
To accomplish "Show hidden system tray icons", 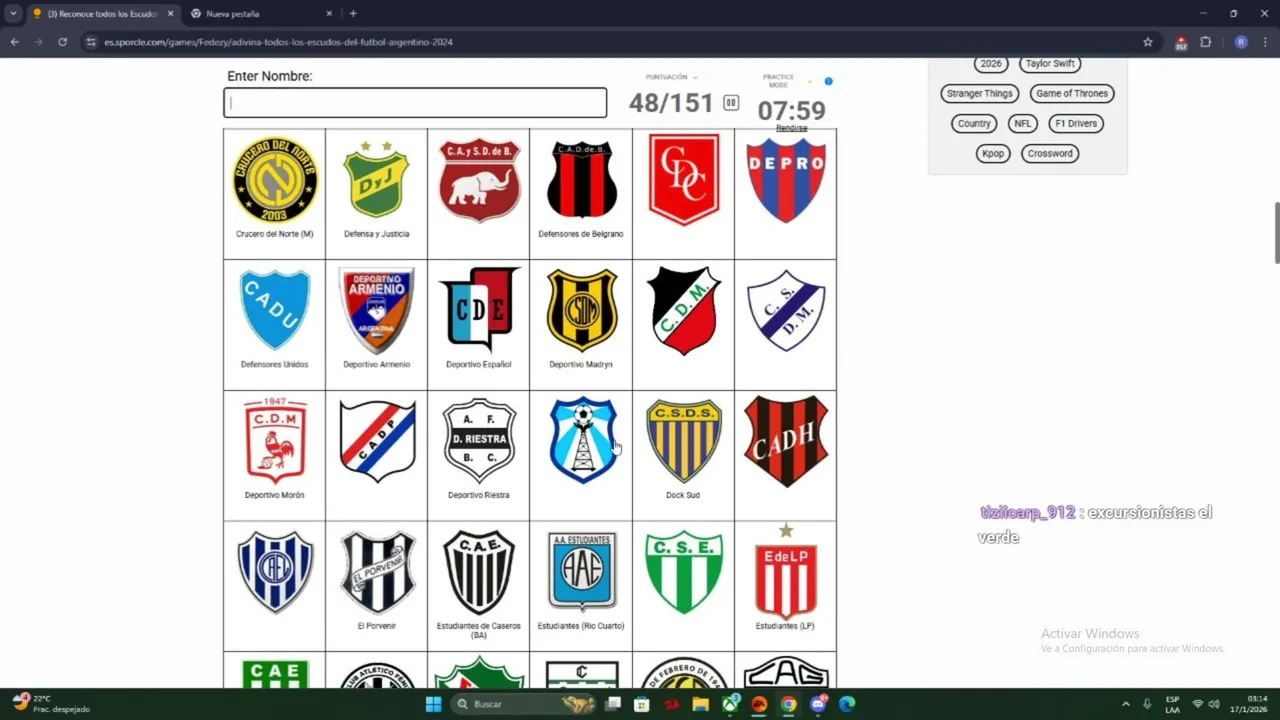I will tap(1126, 704).
